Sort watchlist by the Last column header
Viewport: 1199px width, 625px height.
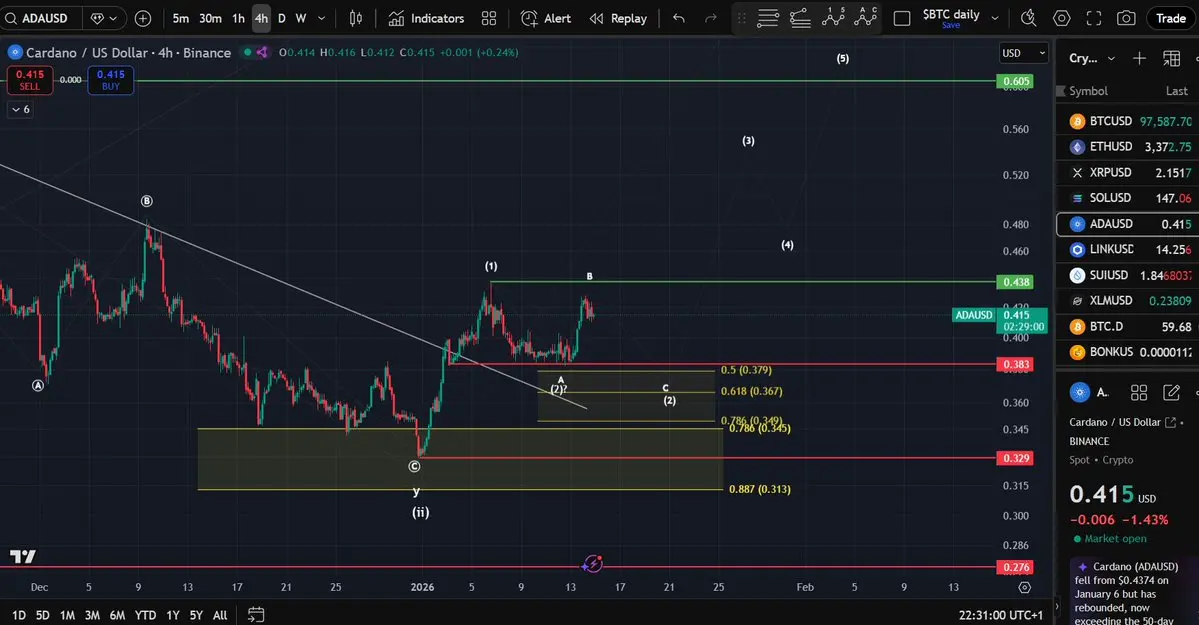point(1176,91)
